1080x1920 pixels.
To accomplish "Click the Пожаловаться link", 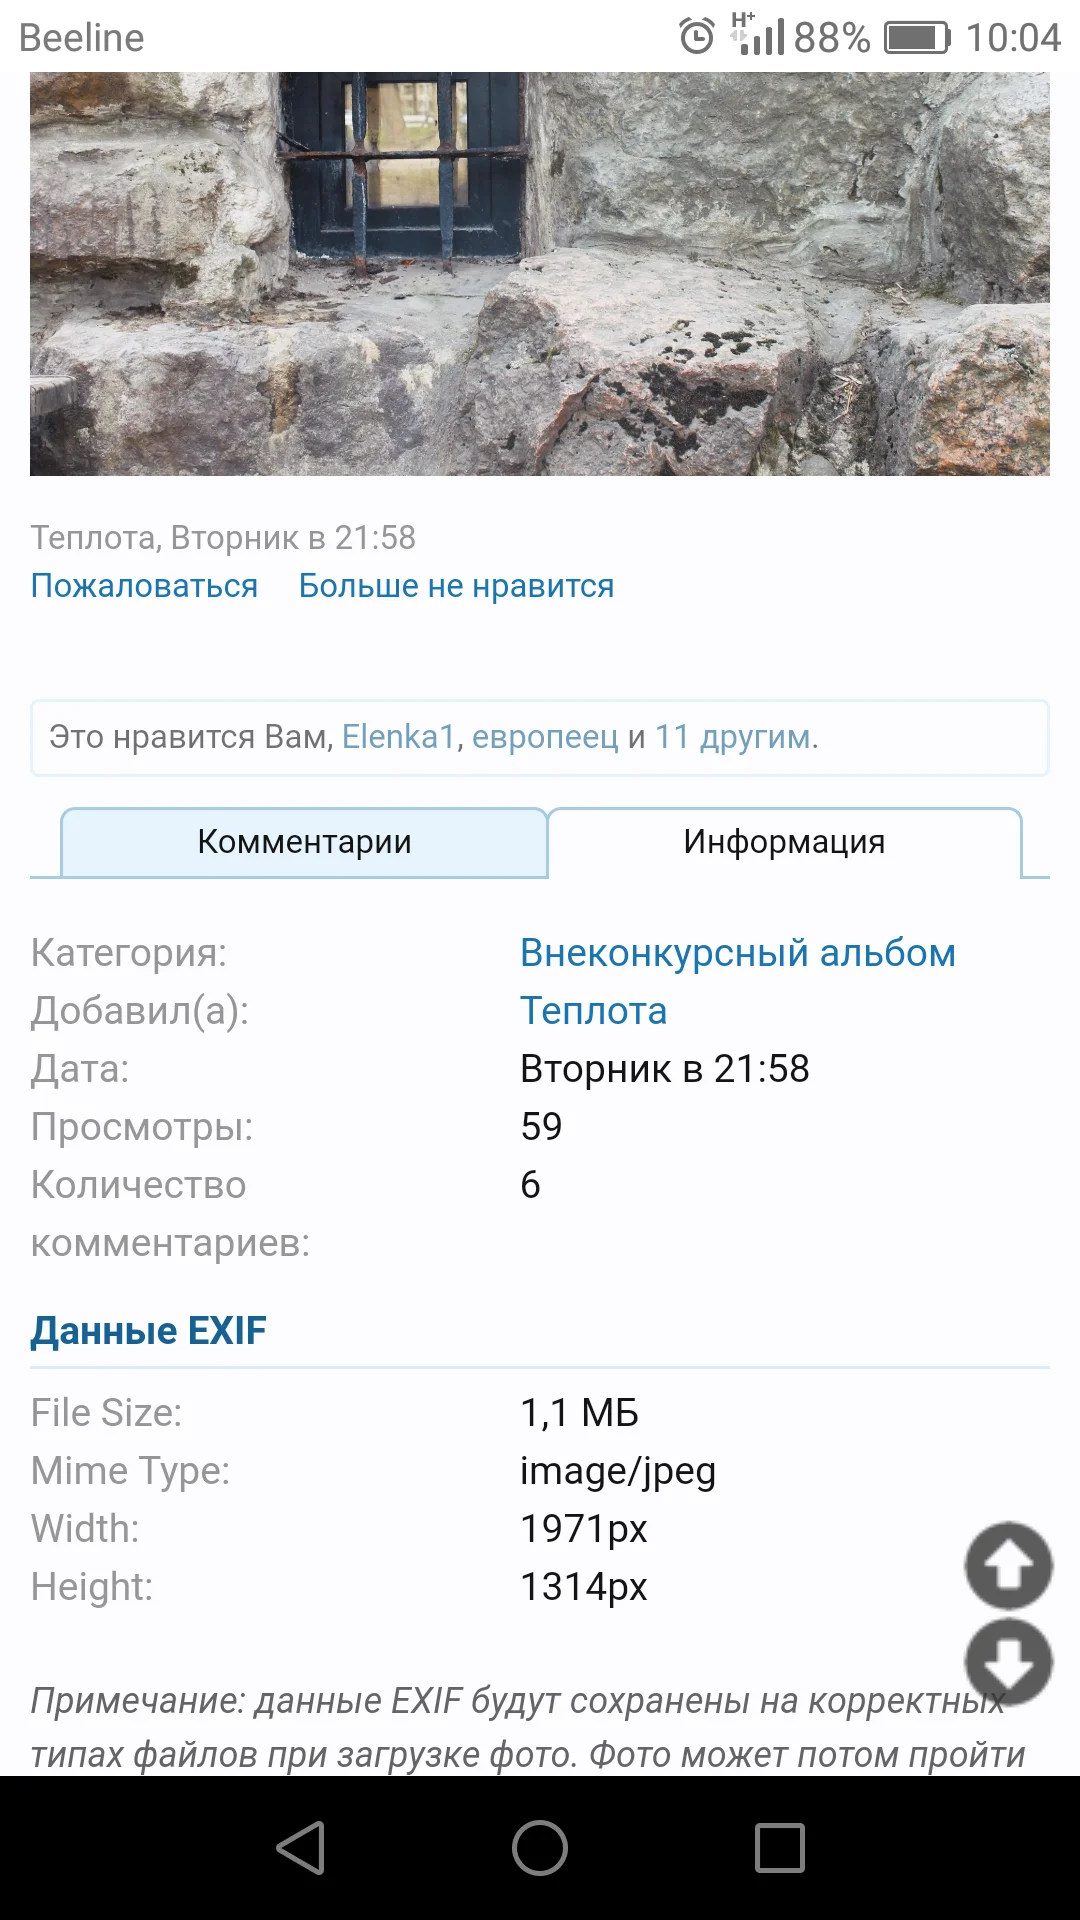I will [144, 585].
